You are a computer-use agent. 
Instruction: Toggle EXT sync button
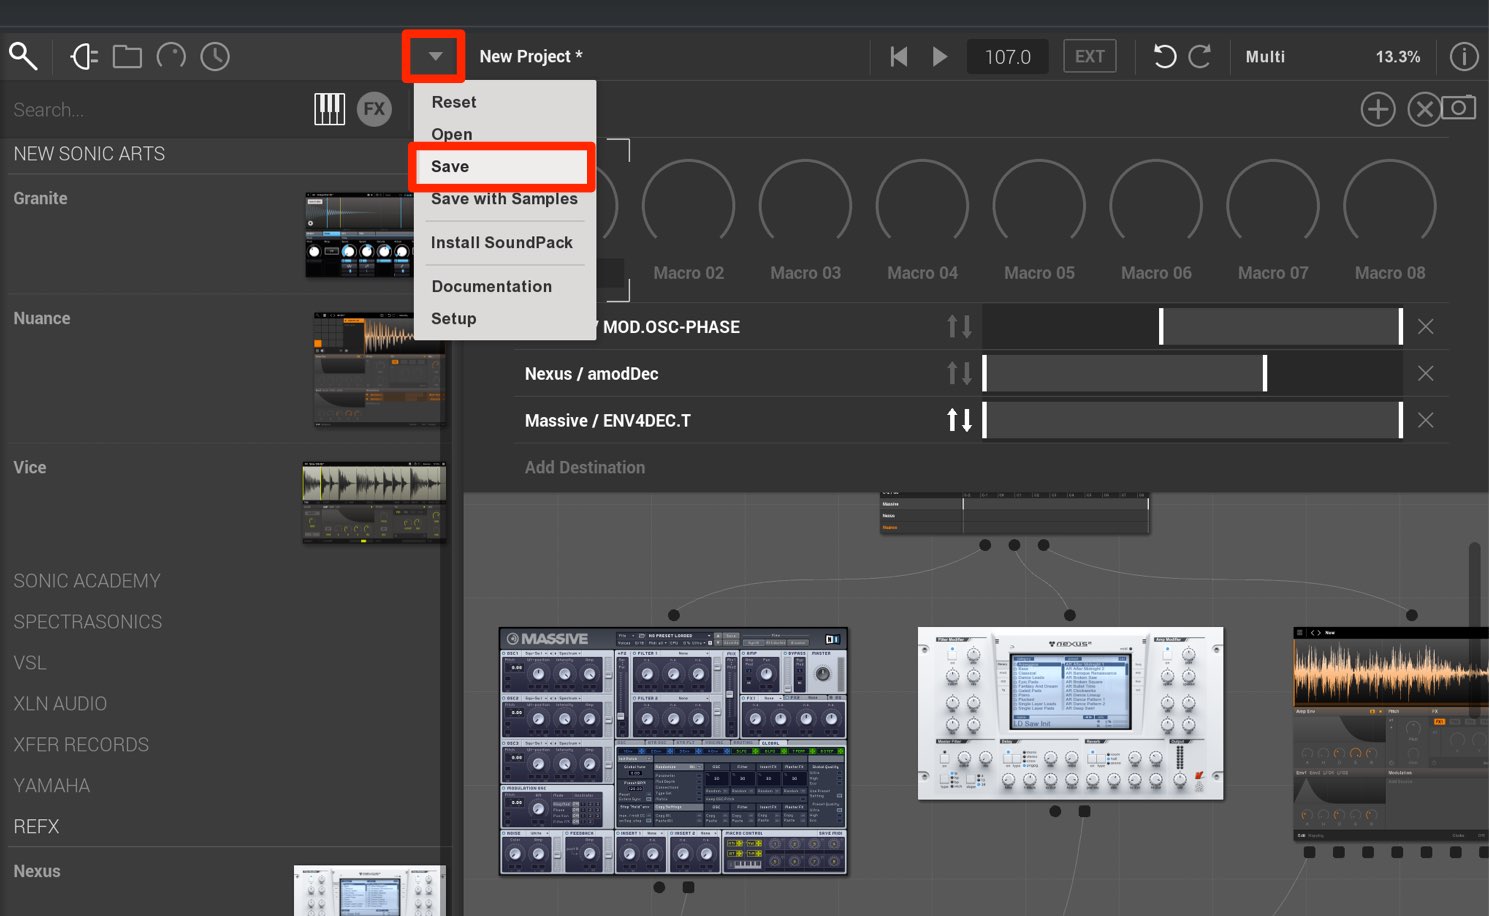point(1089,56)
